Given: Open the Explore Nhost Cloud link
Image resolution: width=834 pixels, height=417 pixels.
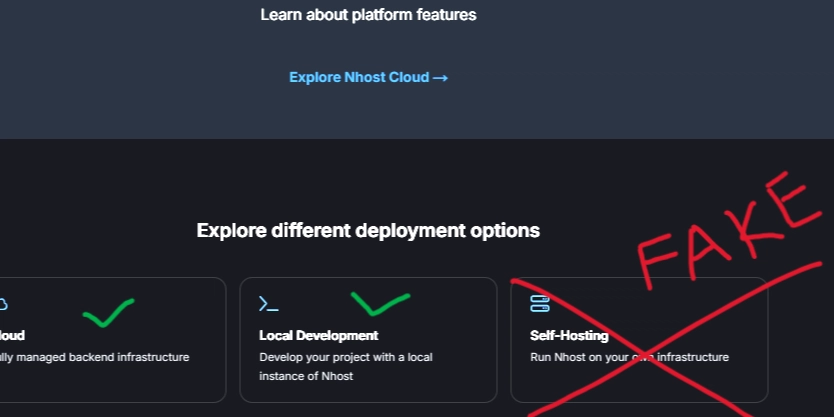Looking at the screenshot, I should (x=368, y=78).
